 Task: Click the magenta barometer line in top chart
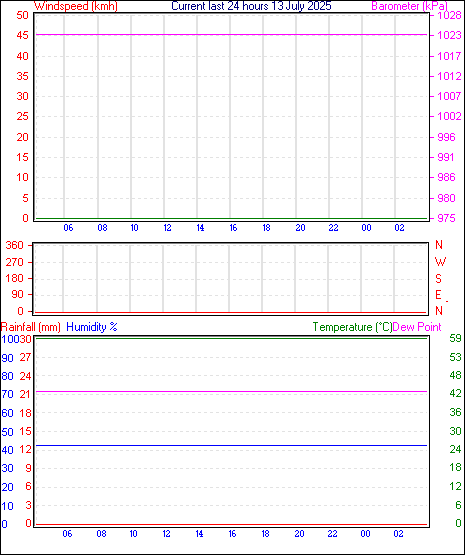click(x=231, y=35)
